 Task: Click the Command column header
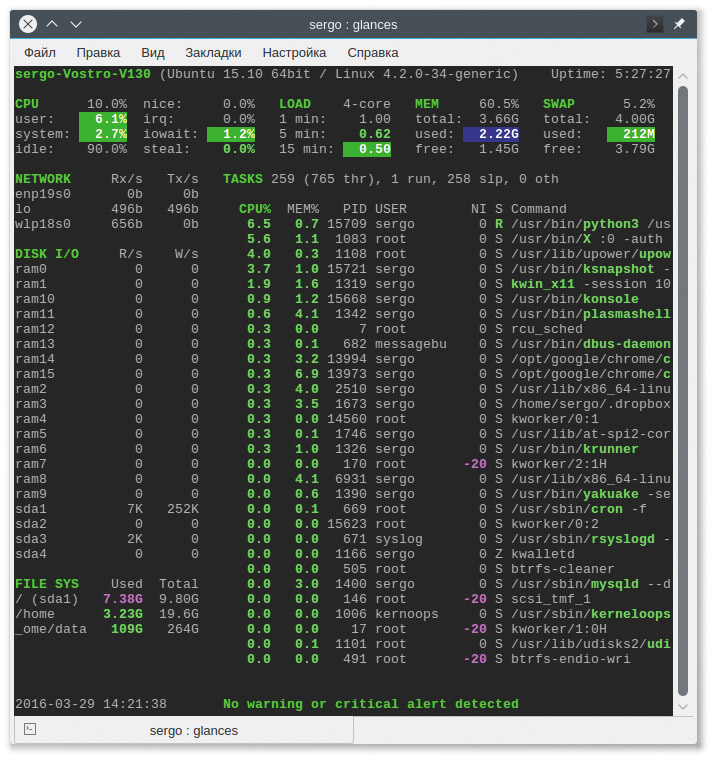point(539,209)
